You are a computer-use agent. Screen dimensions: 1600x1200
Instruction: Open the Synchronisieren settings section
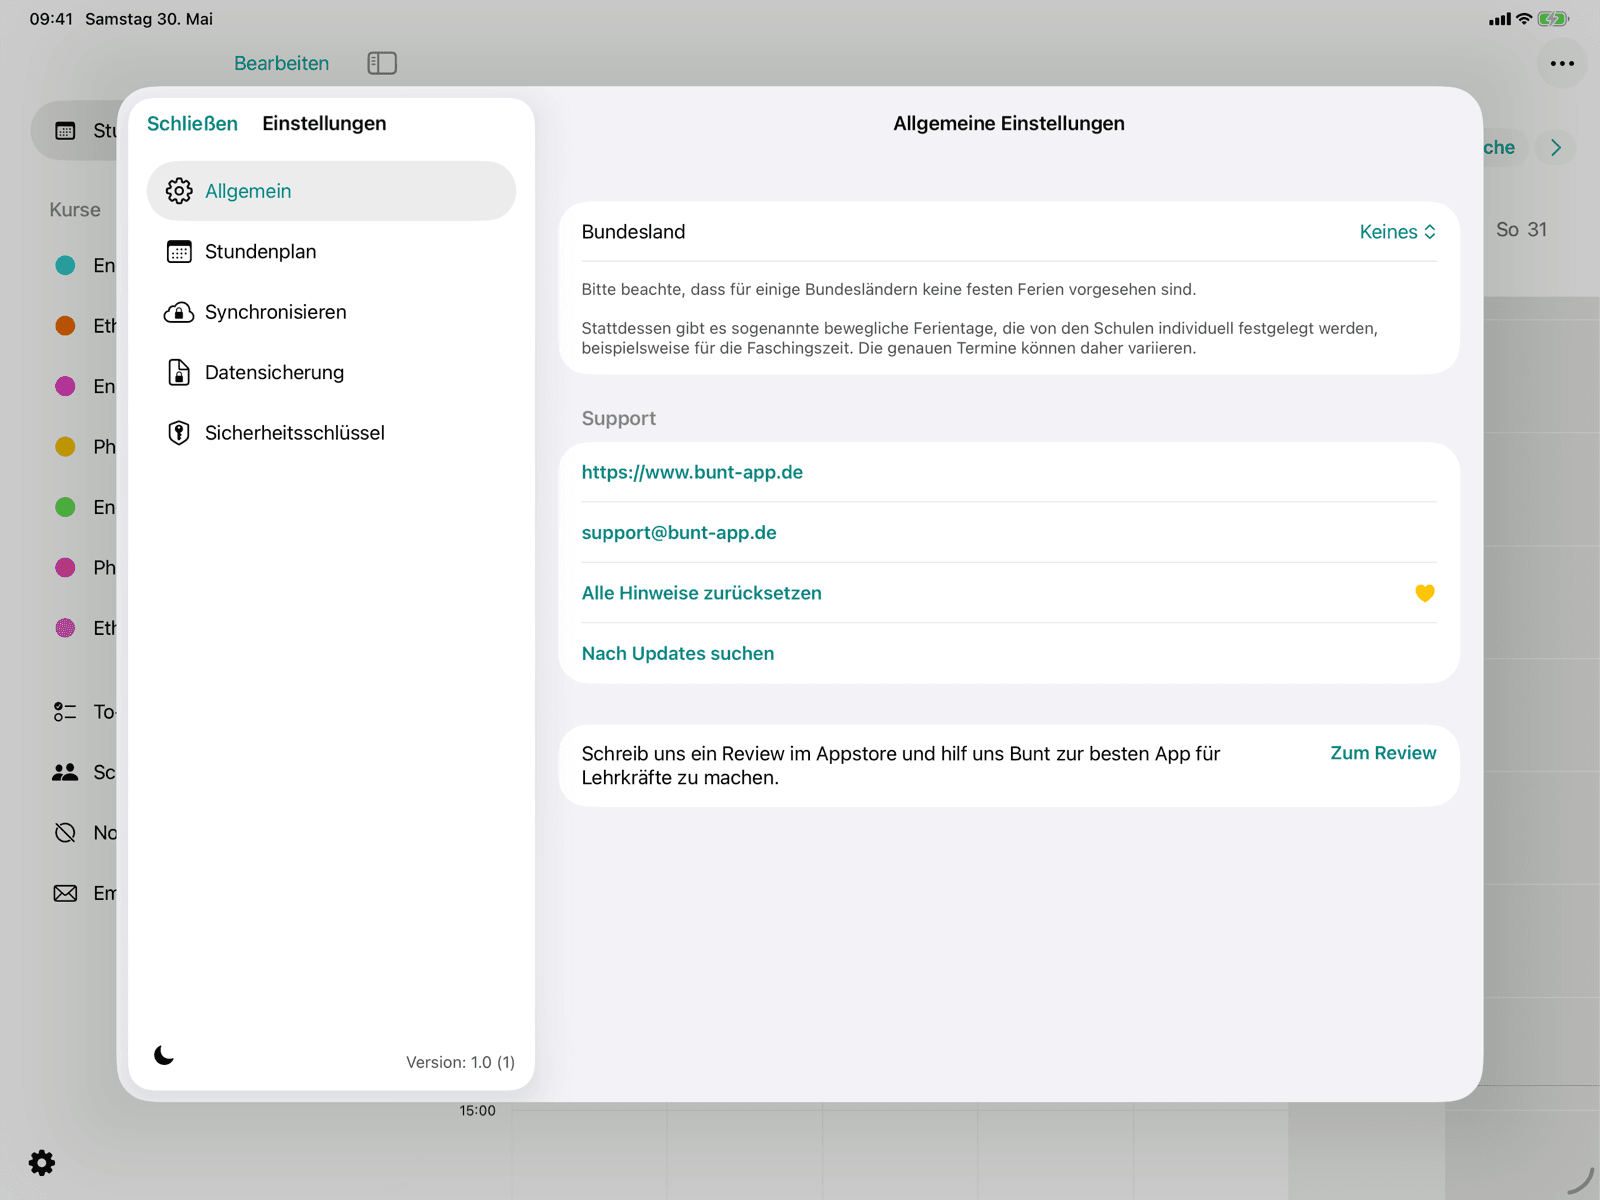pos(331,312)
